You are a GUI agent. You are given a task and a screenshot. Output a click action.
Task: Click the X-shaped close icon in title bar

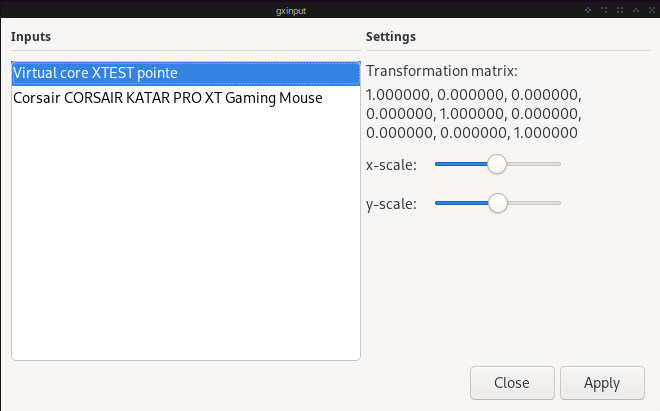point(652,10)
